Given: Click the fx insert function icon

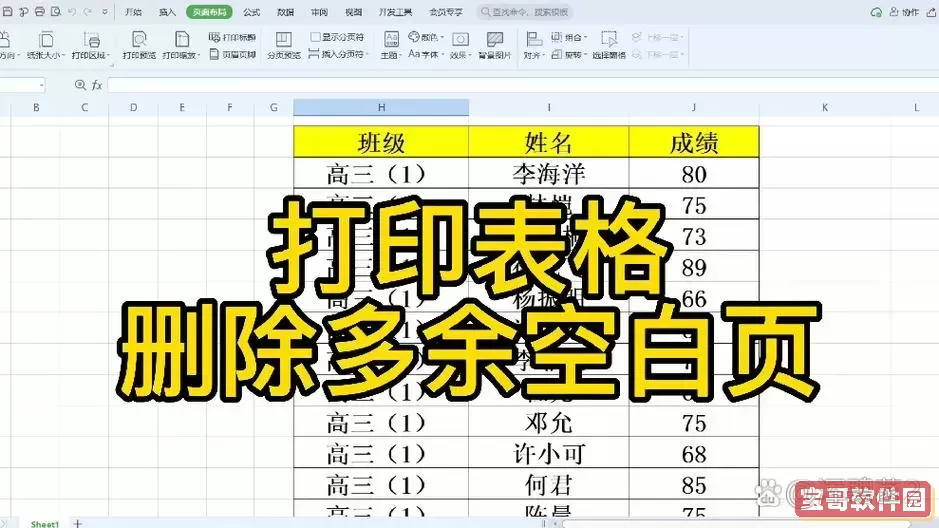Looking at the screenshot, I should [97, 86].
